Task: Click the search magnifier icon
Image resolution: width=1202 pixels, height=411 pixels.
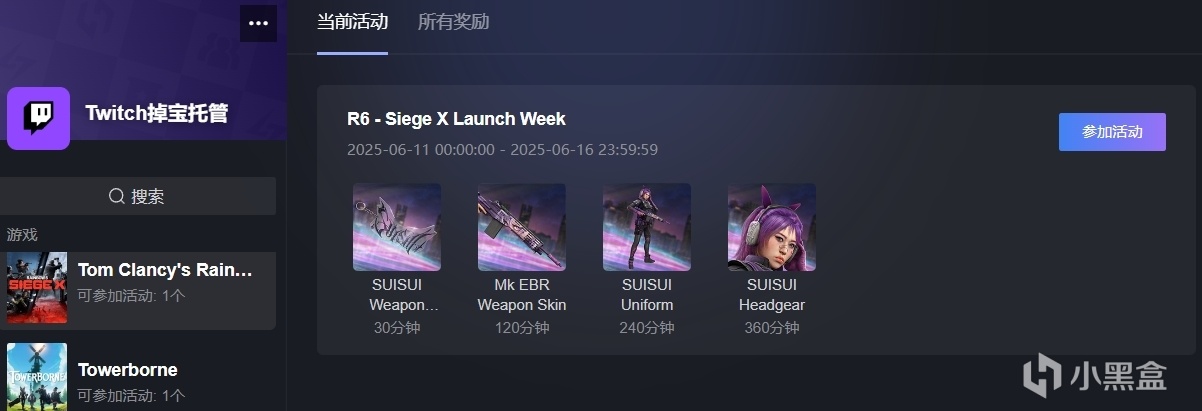Action: (117, 196)
